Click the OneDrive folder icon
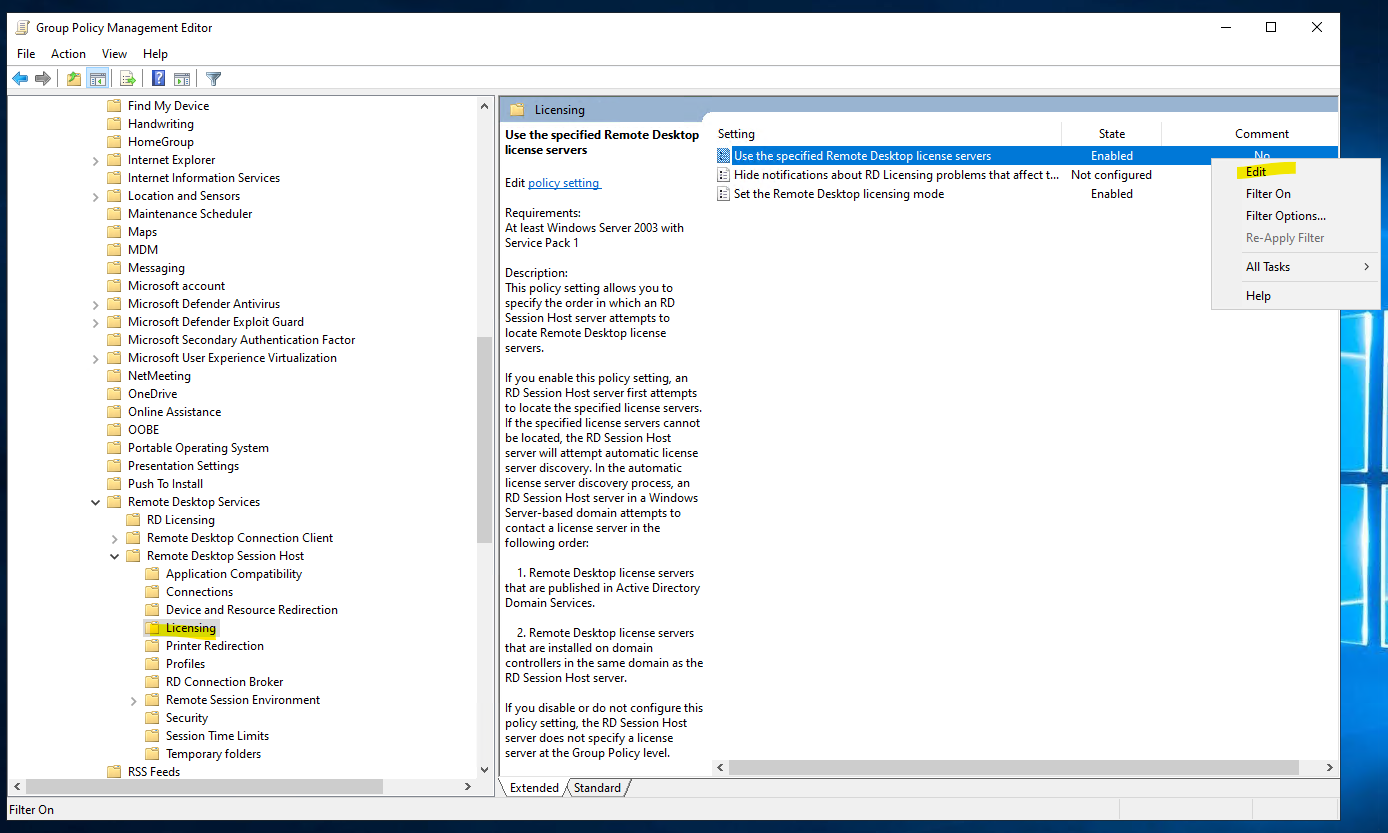Screen dimensions: 1388x833 point(114,394)
